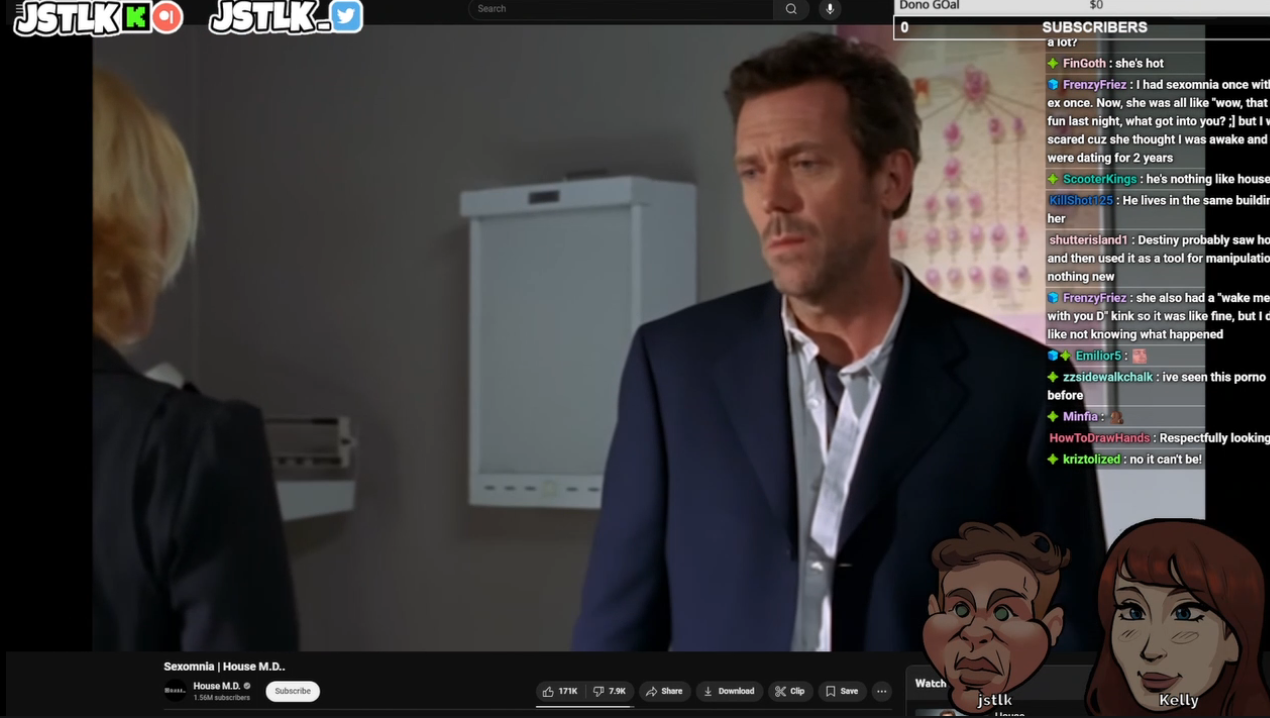Like the video with 171K thumbs up
This screenshot has height=718, width=1270.
click(x=560, y=691)
